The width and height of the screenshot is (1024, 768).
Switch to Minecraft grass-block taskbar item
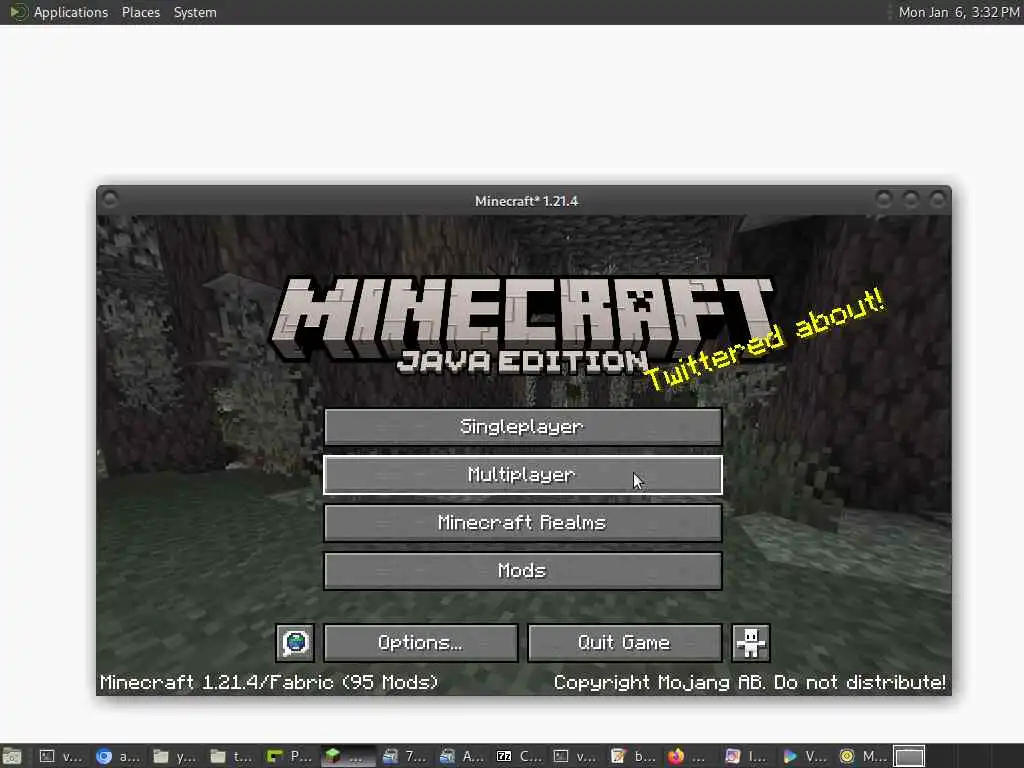(347, 756)
